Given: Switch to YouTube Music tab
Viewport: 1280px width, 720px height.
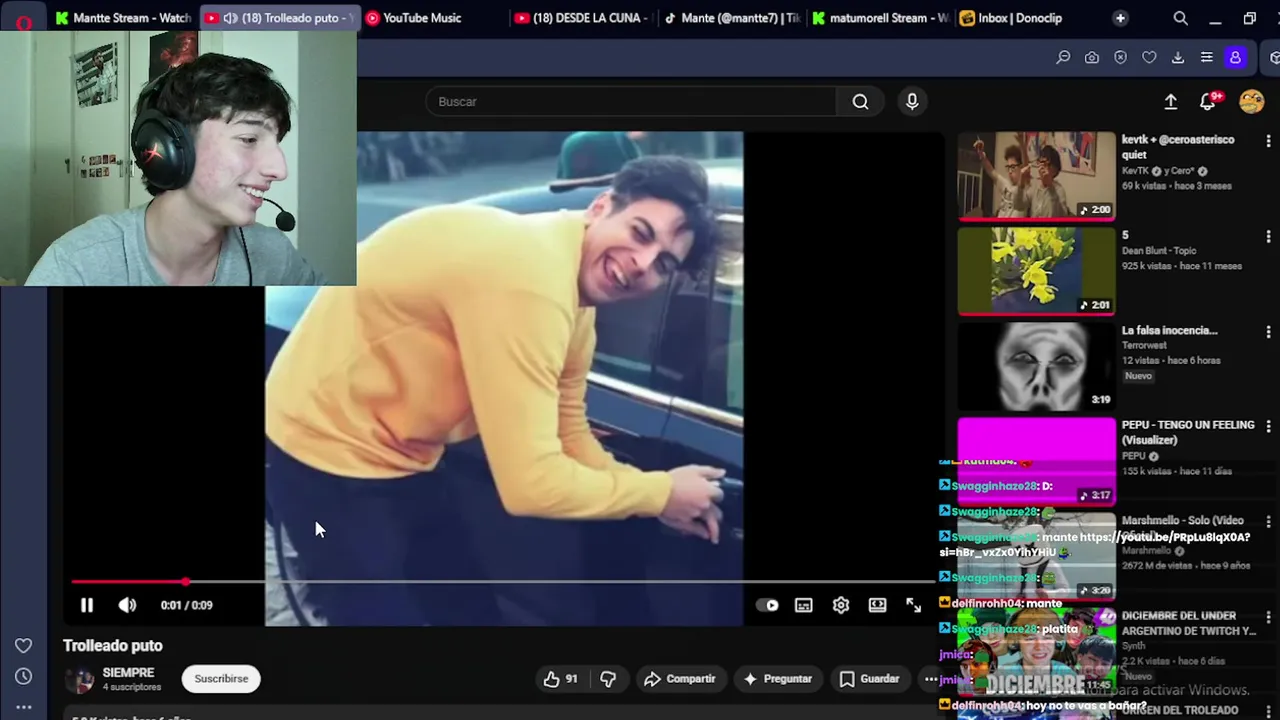Looking at the screenshot, I should coord(422,18).
